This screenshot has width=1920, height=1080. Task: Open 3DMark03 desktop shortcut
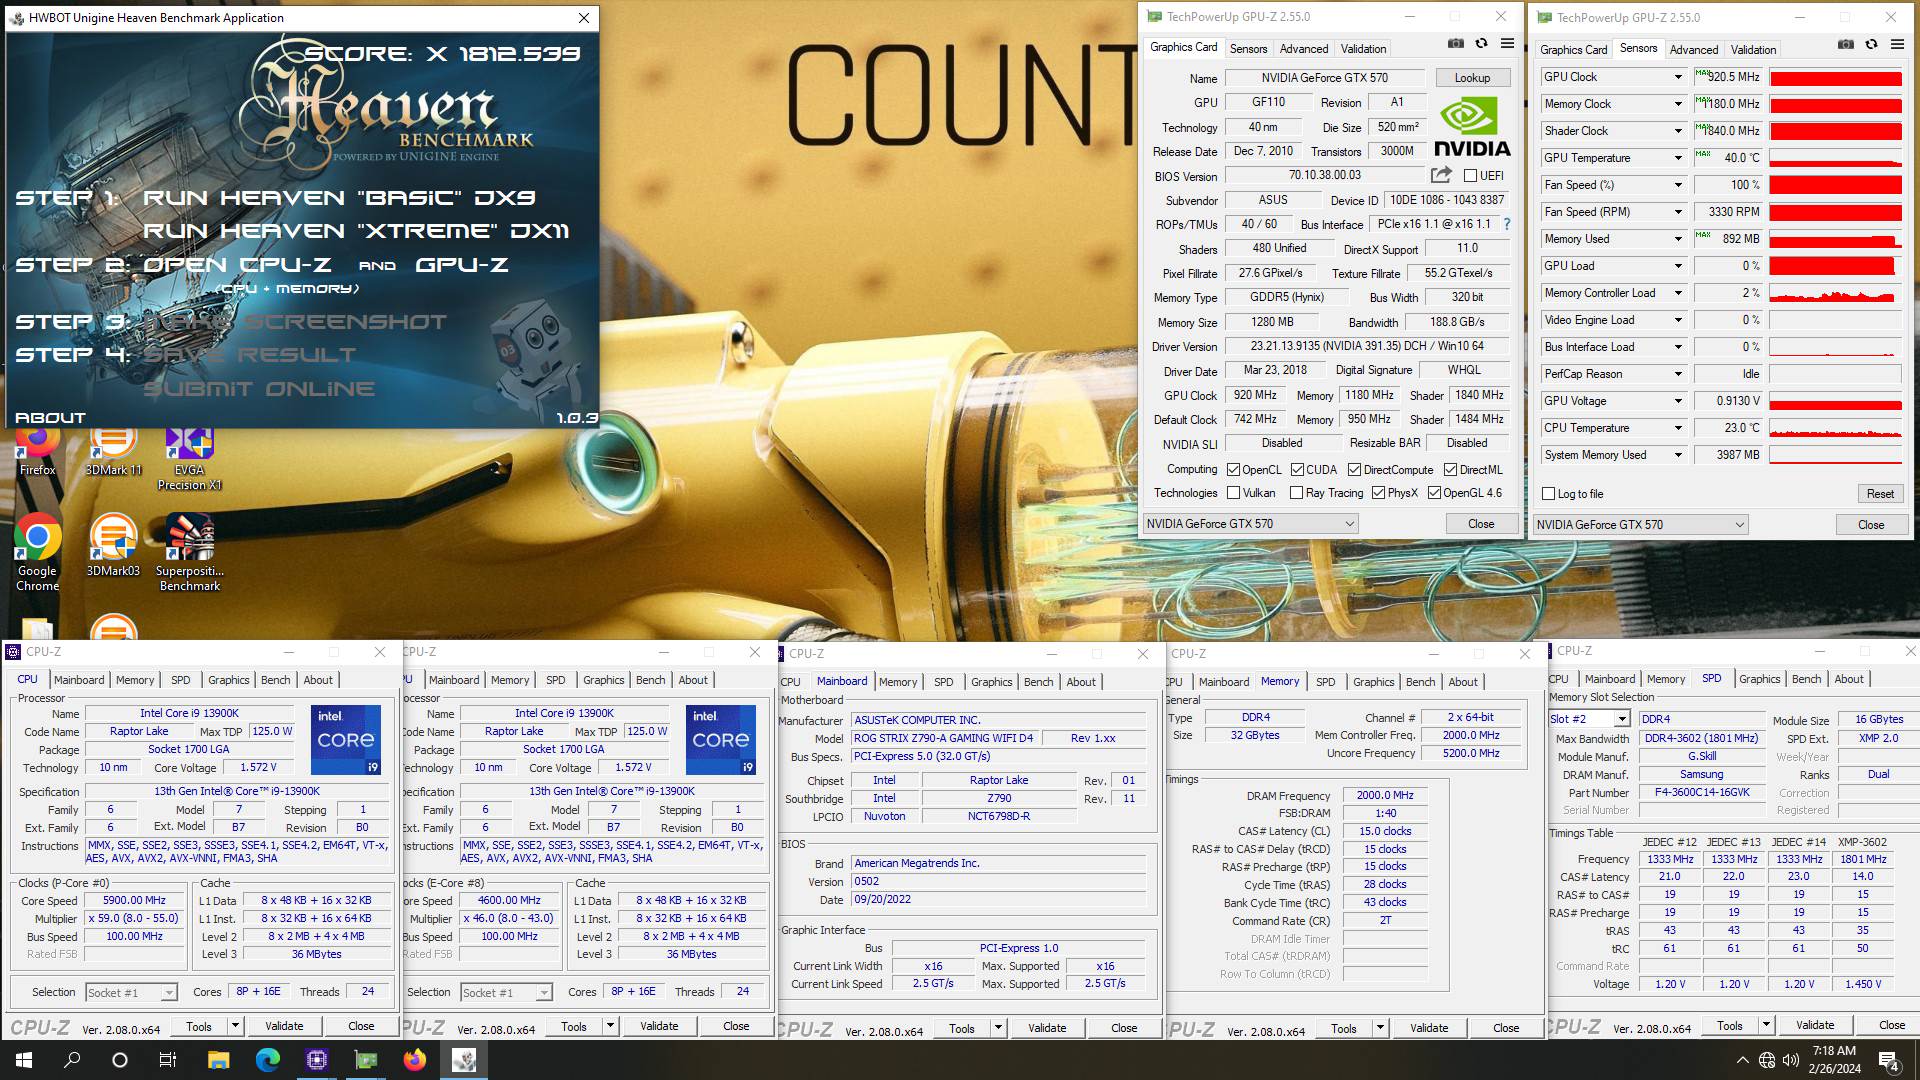pos(113,546)
